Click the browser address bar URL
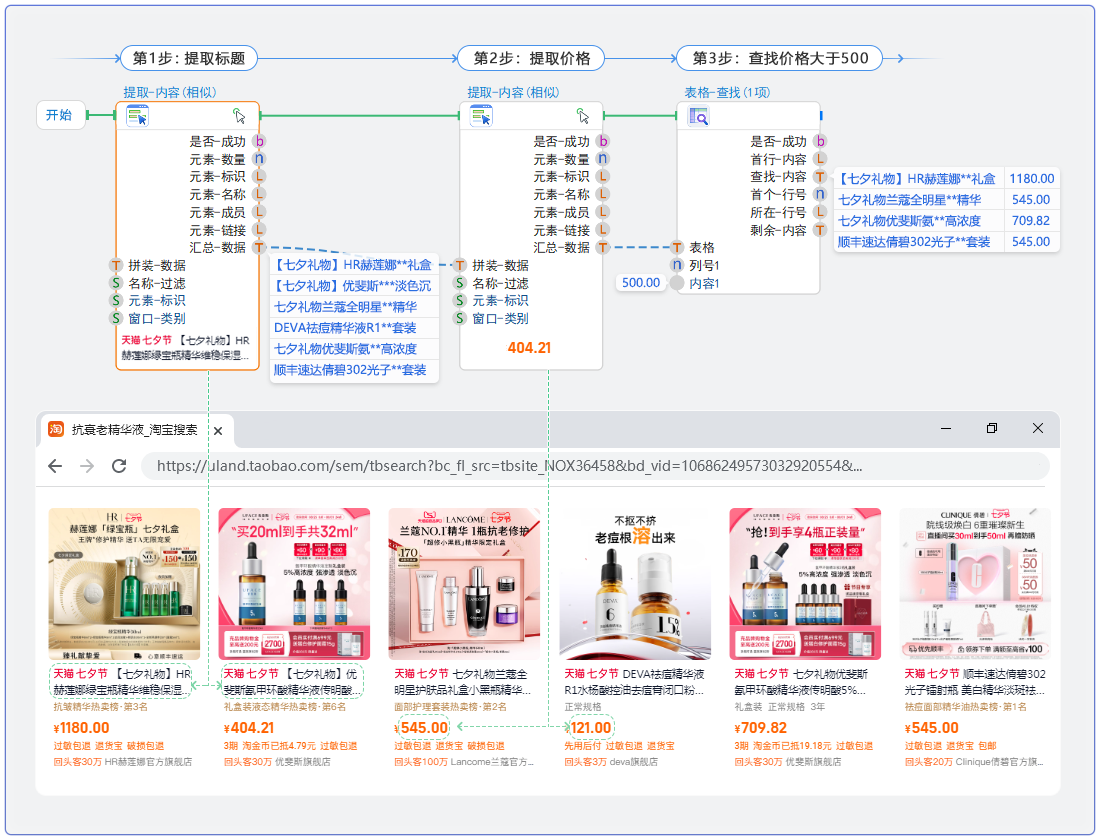Viewport: 1100px width, 840px height. (x=510, y=466)
